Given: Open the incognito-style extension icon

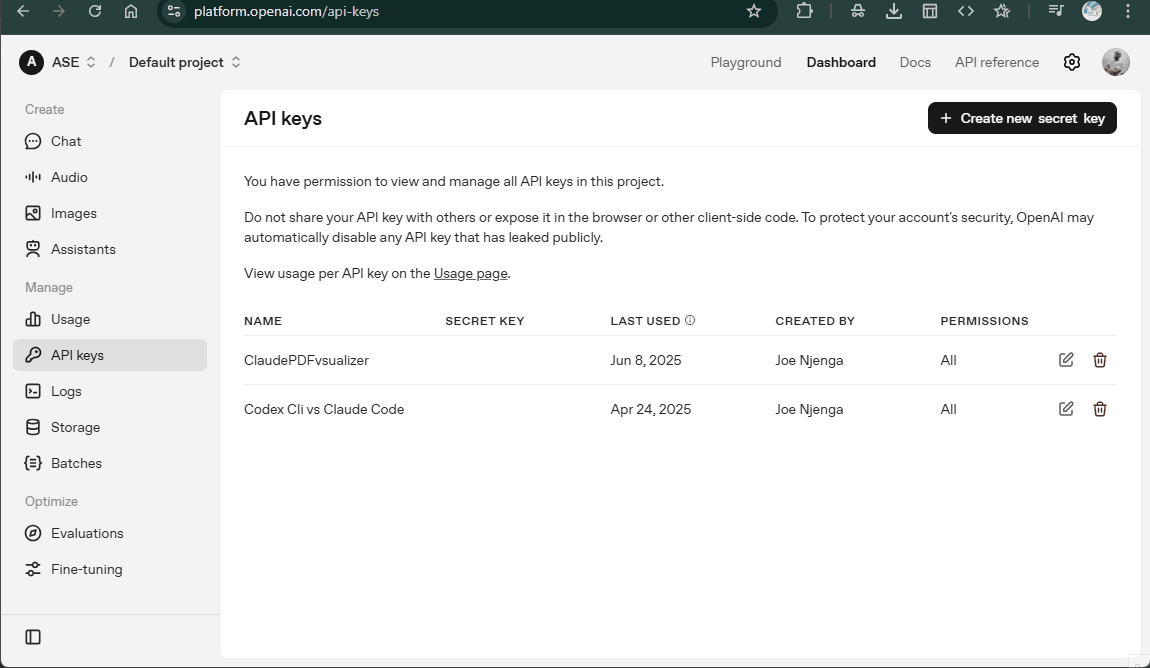Looking at the screenshot, I should pyautogui.click(x=857, y=11).
